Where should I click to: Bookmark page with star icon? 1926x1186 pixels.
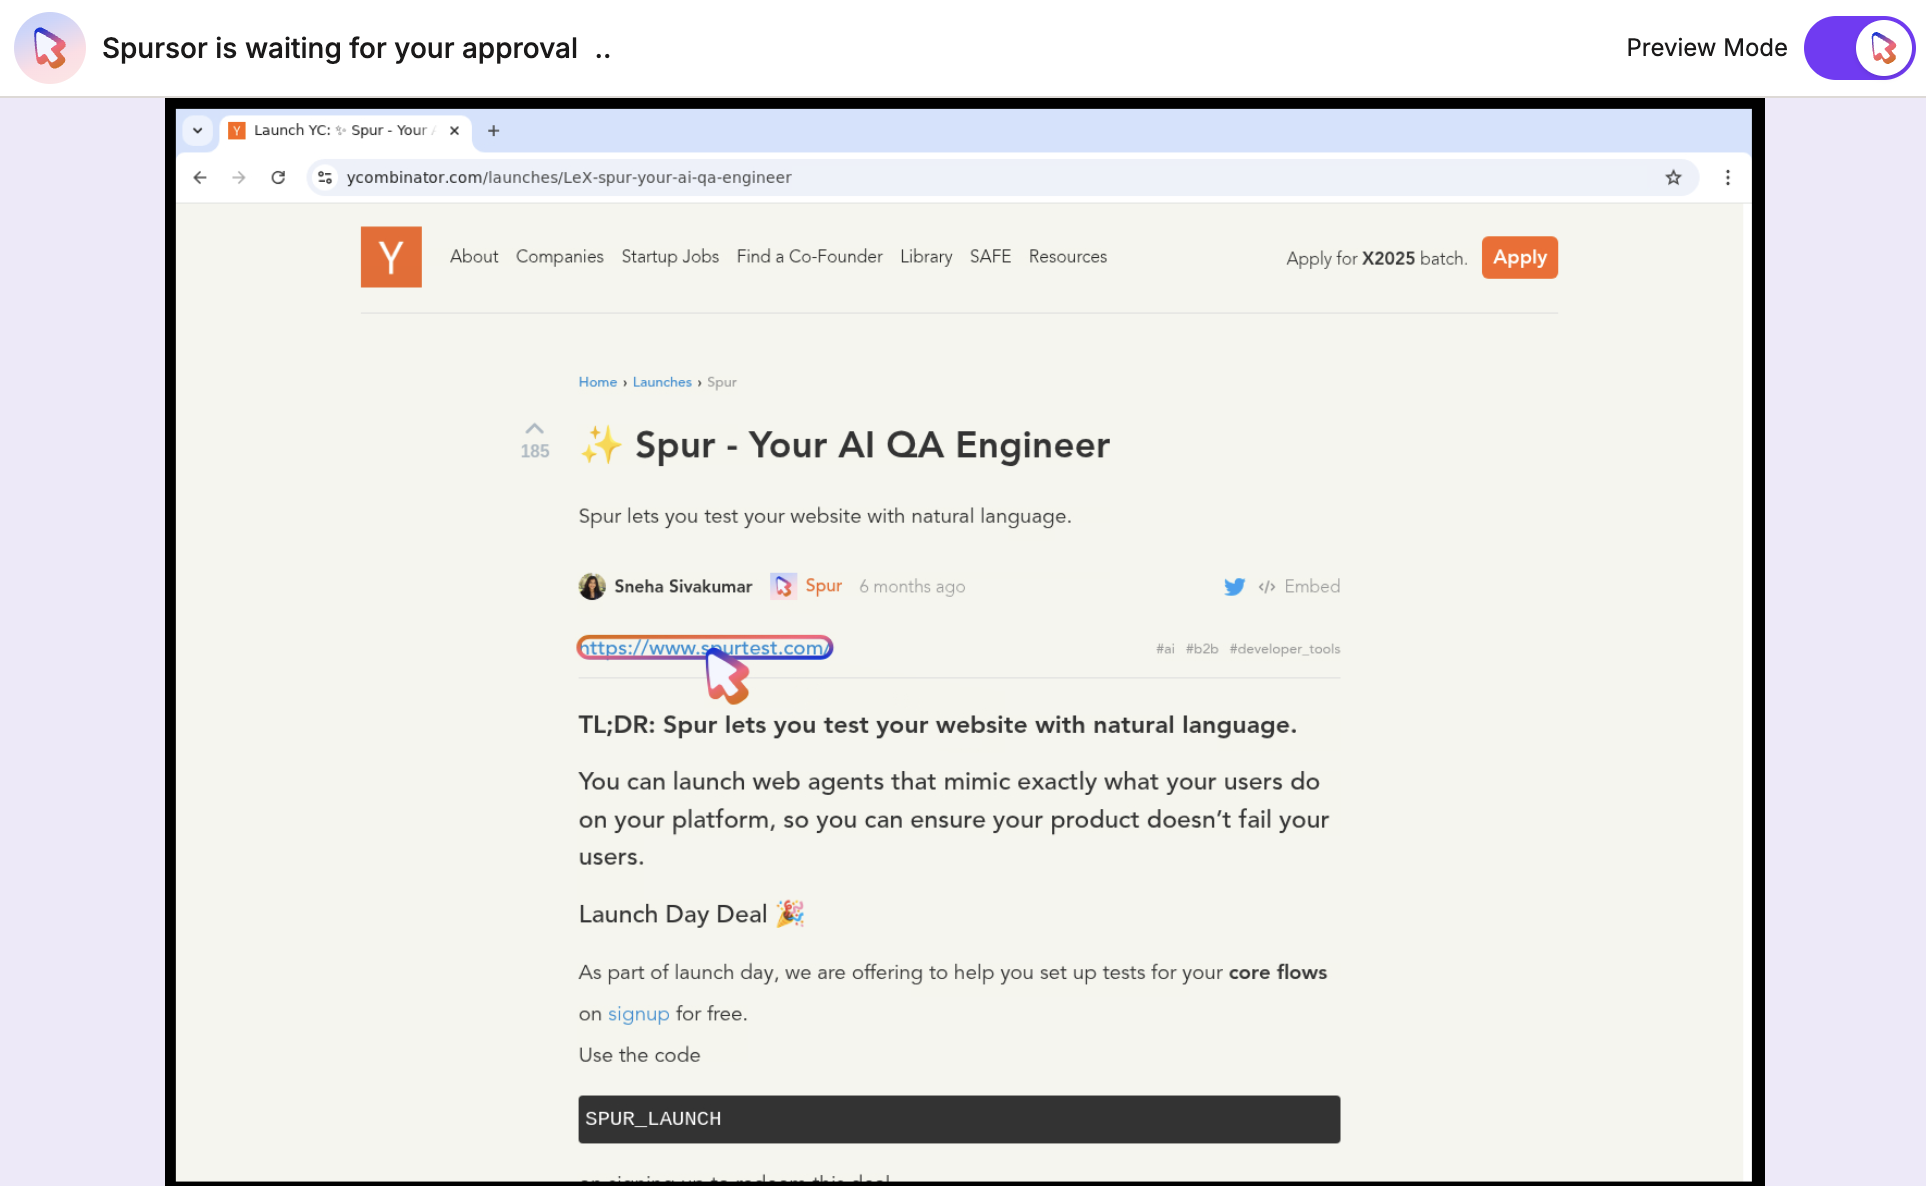point(1673,178)
